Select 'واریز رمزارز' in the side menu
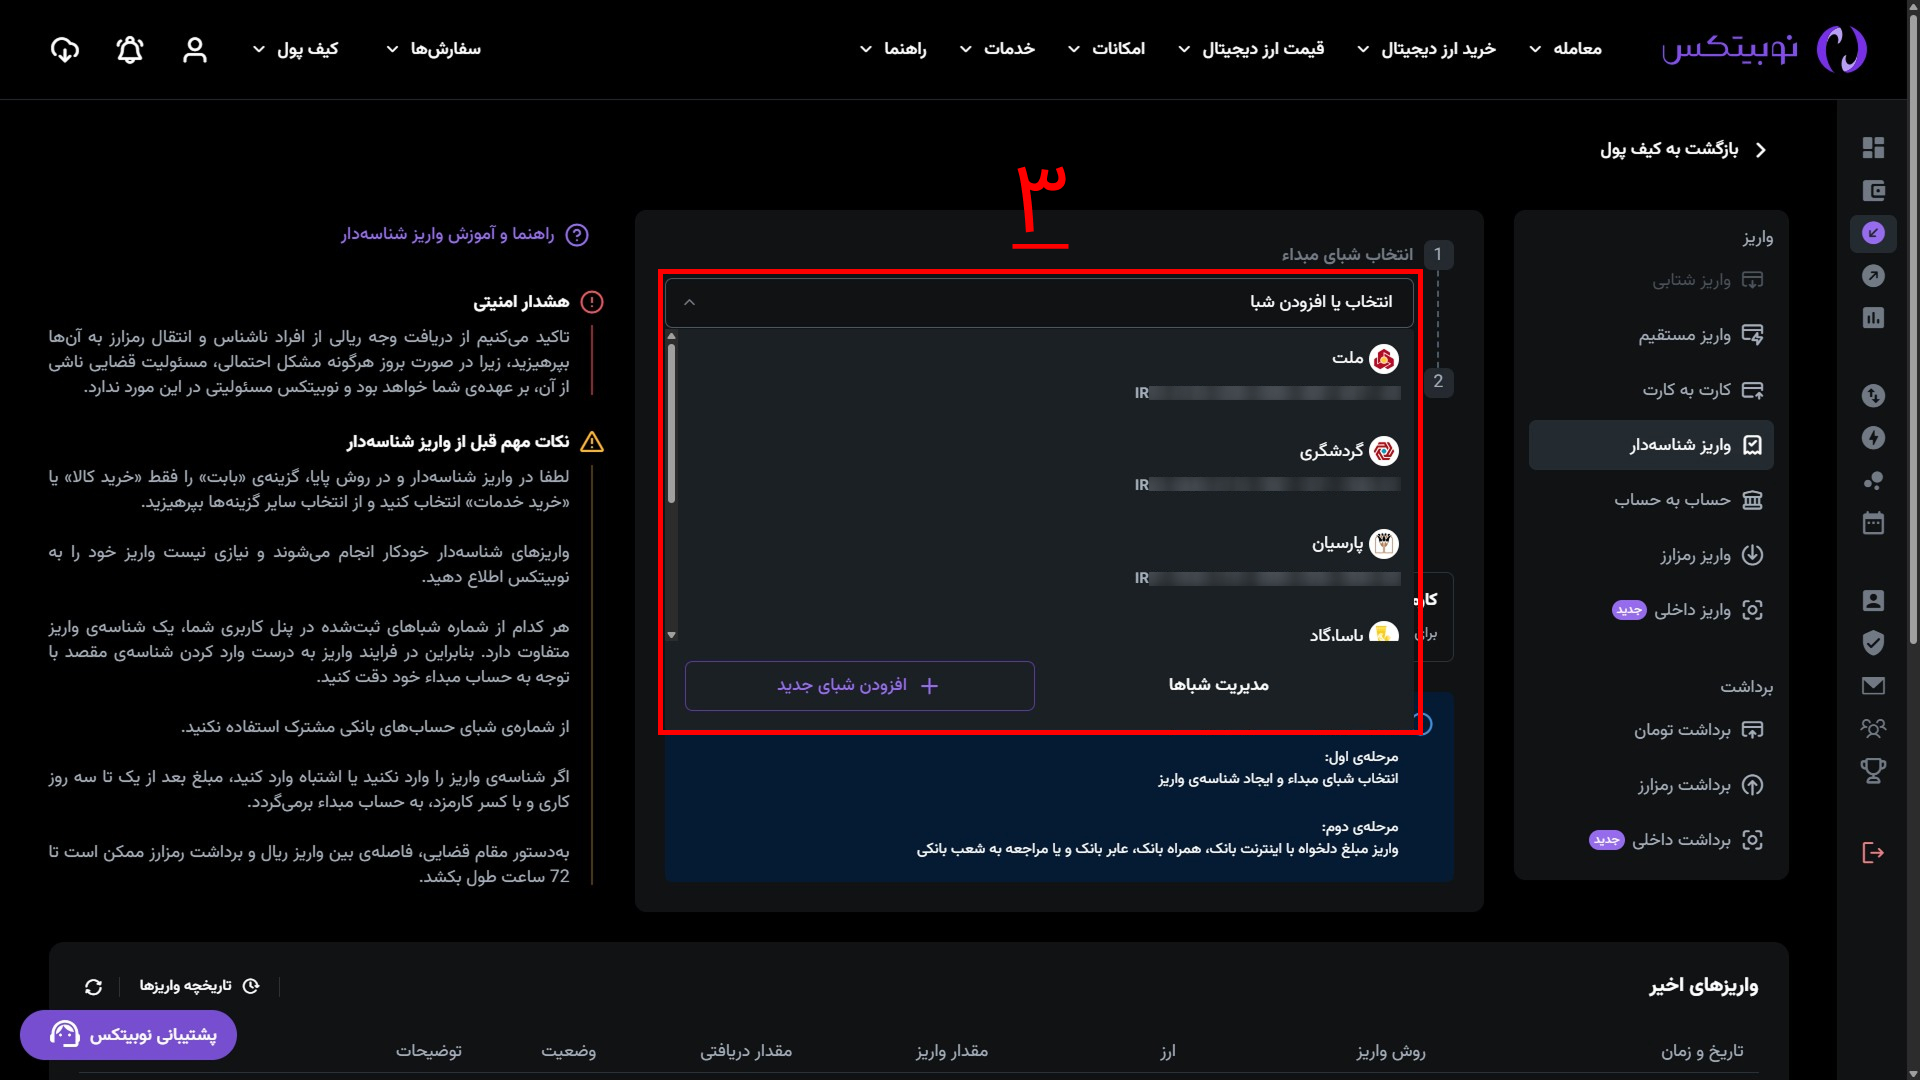 (1695, 555)
